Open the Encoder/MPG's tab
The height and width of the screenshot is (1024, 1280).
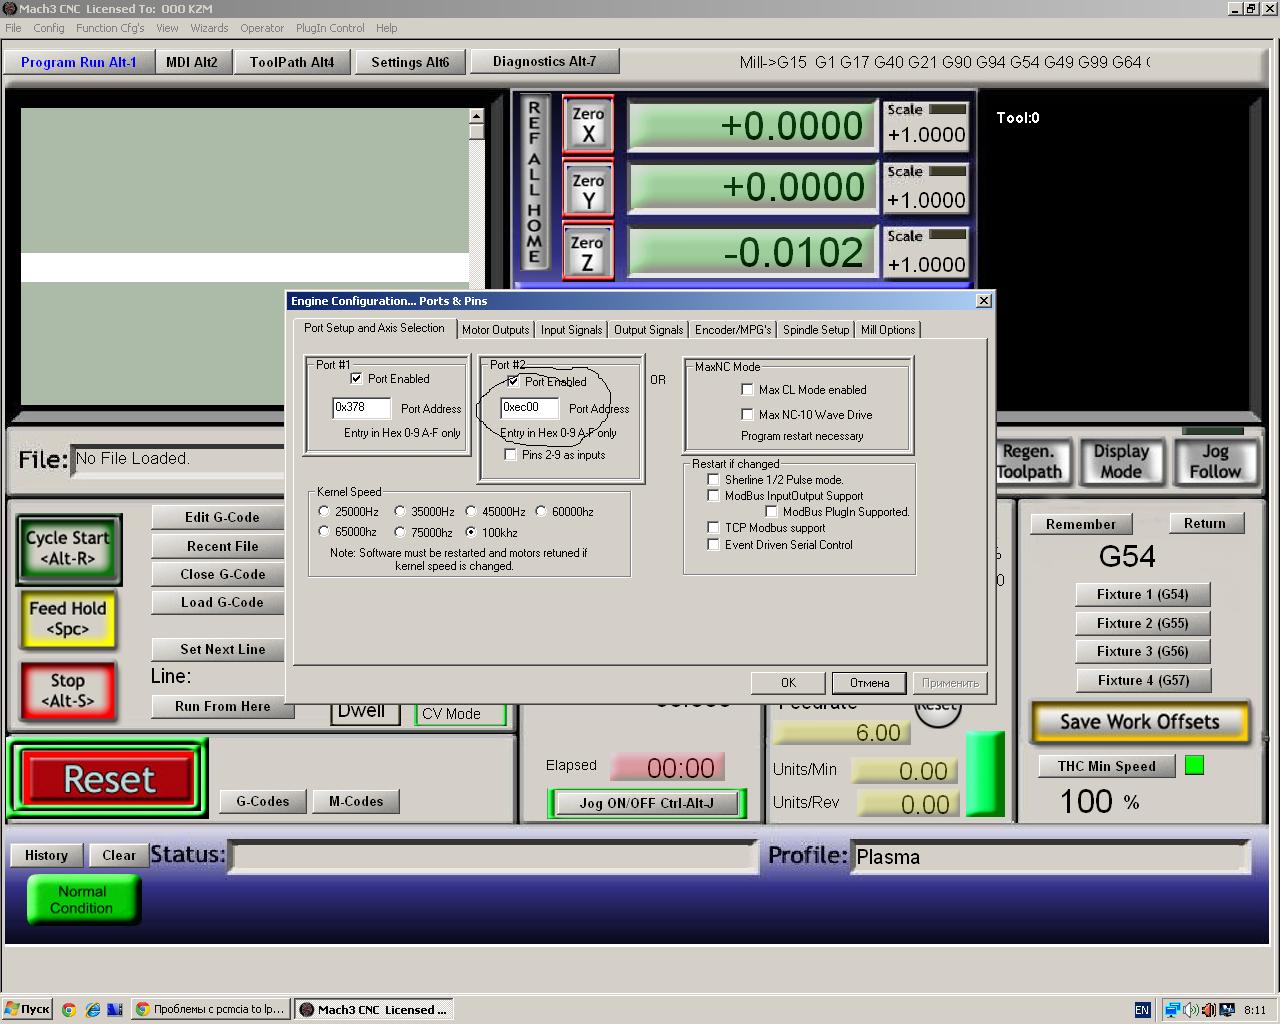[x=733, y=330]
